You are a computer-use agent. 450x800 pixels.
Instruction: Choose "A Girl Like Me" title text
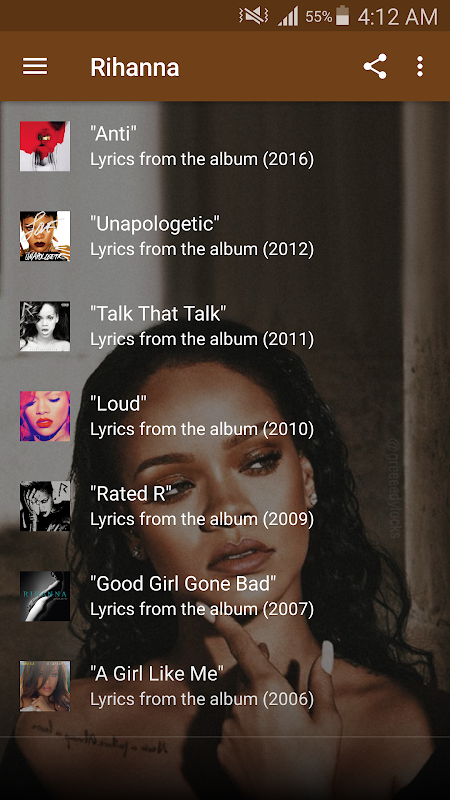157,673
